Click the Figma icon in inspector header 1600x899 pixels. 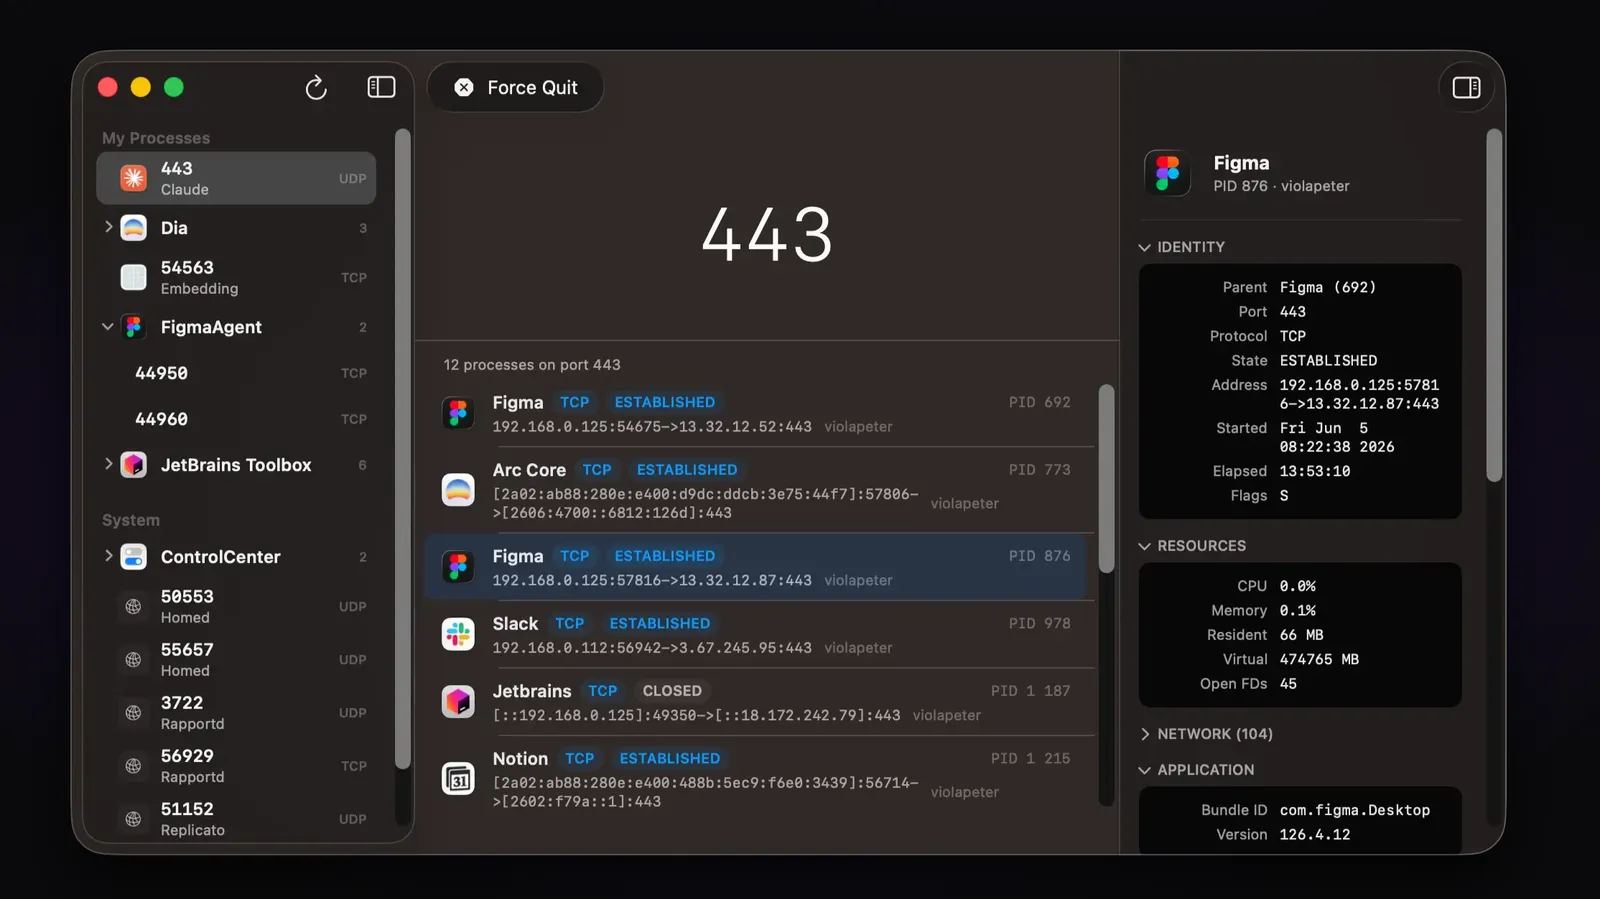click(x=1167, y=173)
